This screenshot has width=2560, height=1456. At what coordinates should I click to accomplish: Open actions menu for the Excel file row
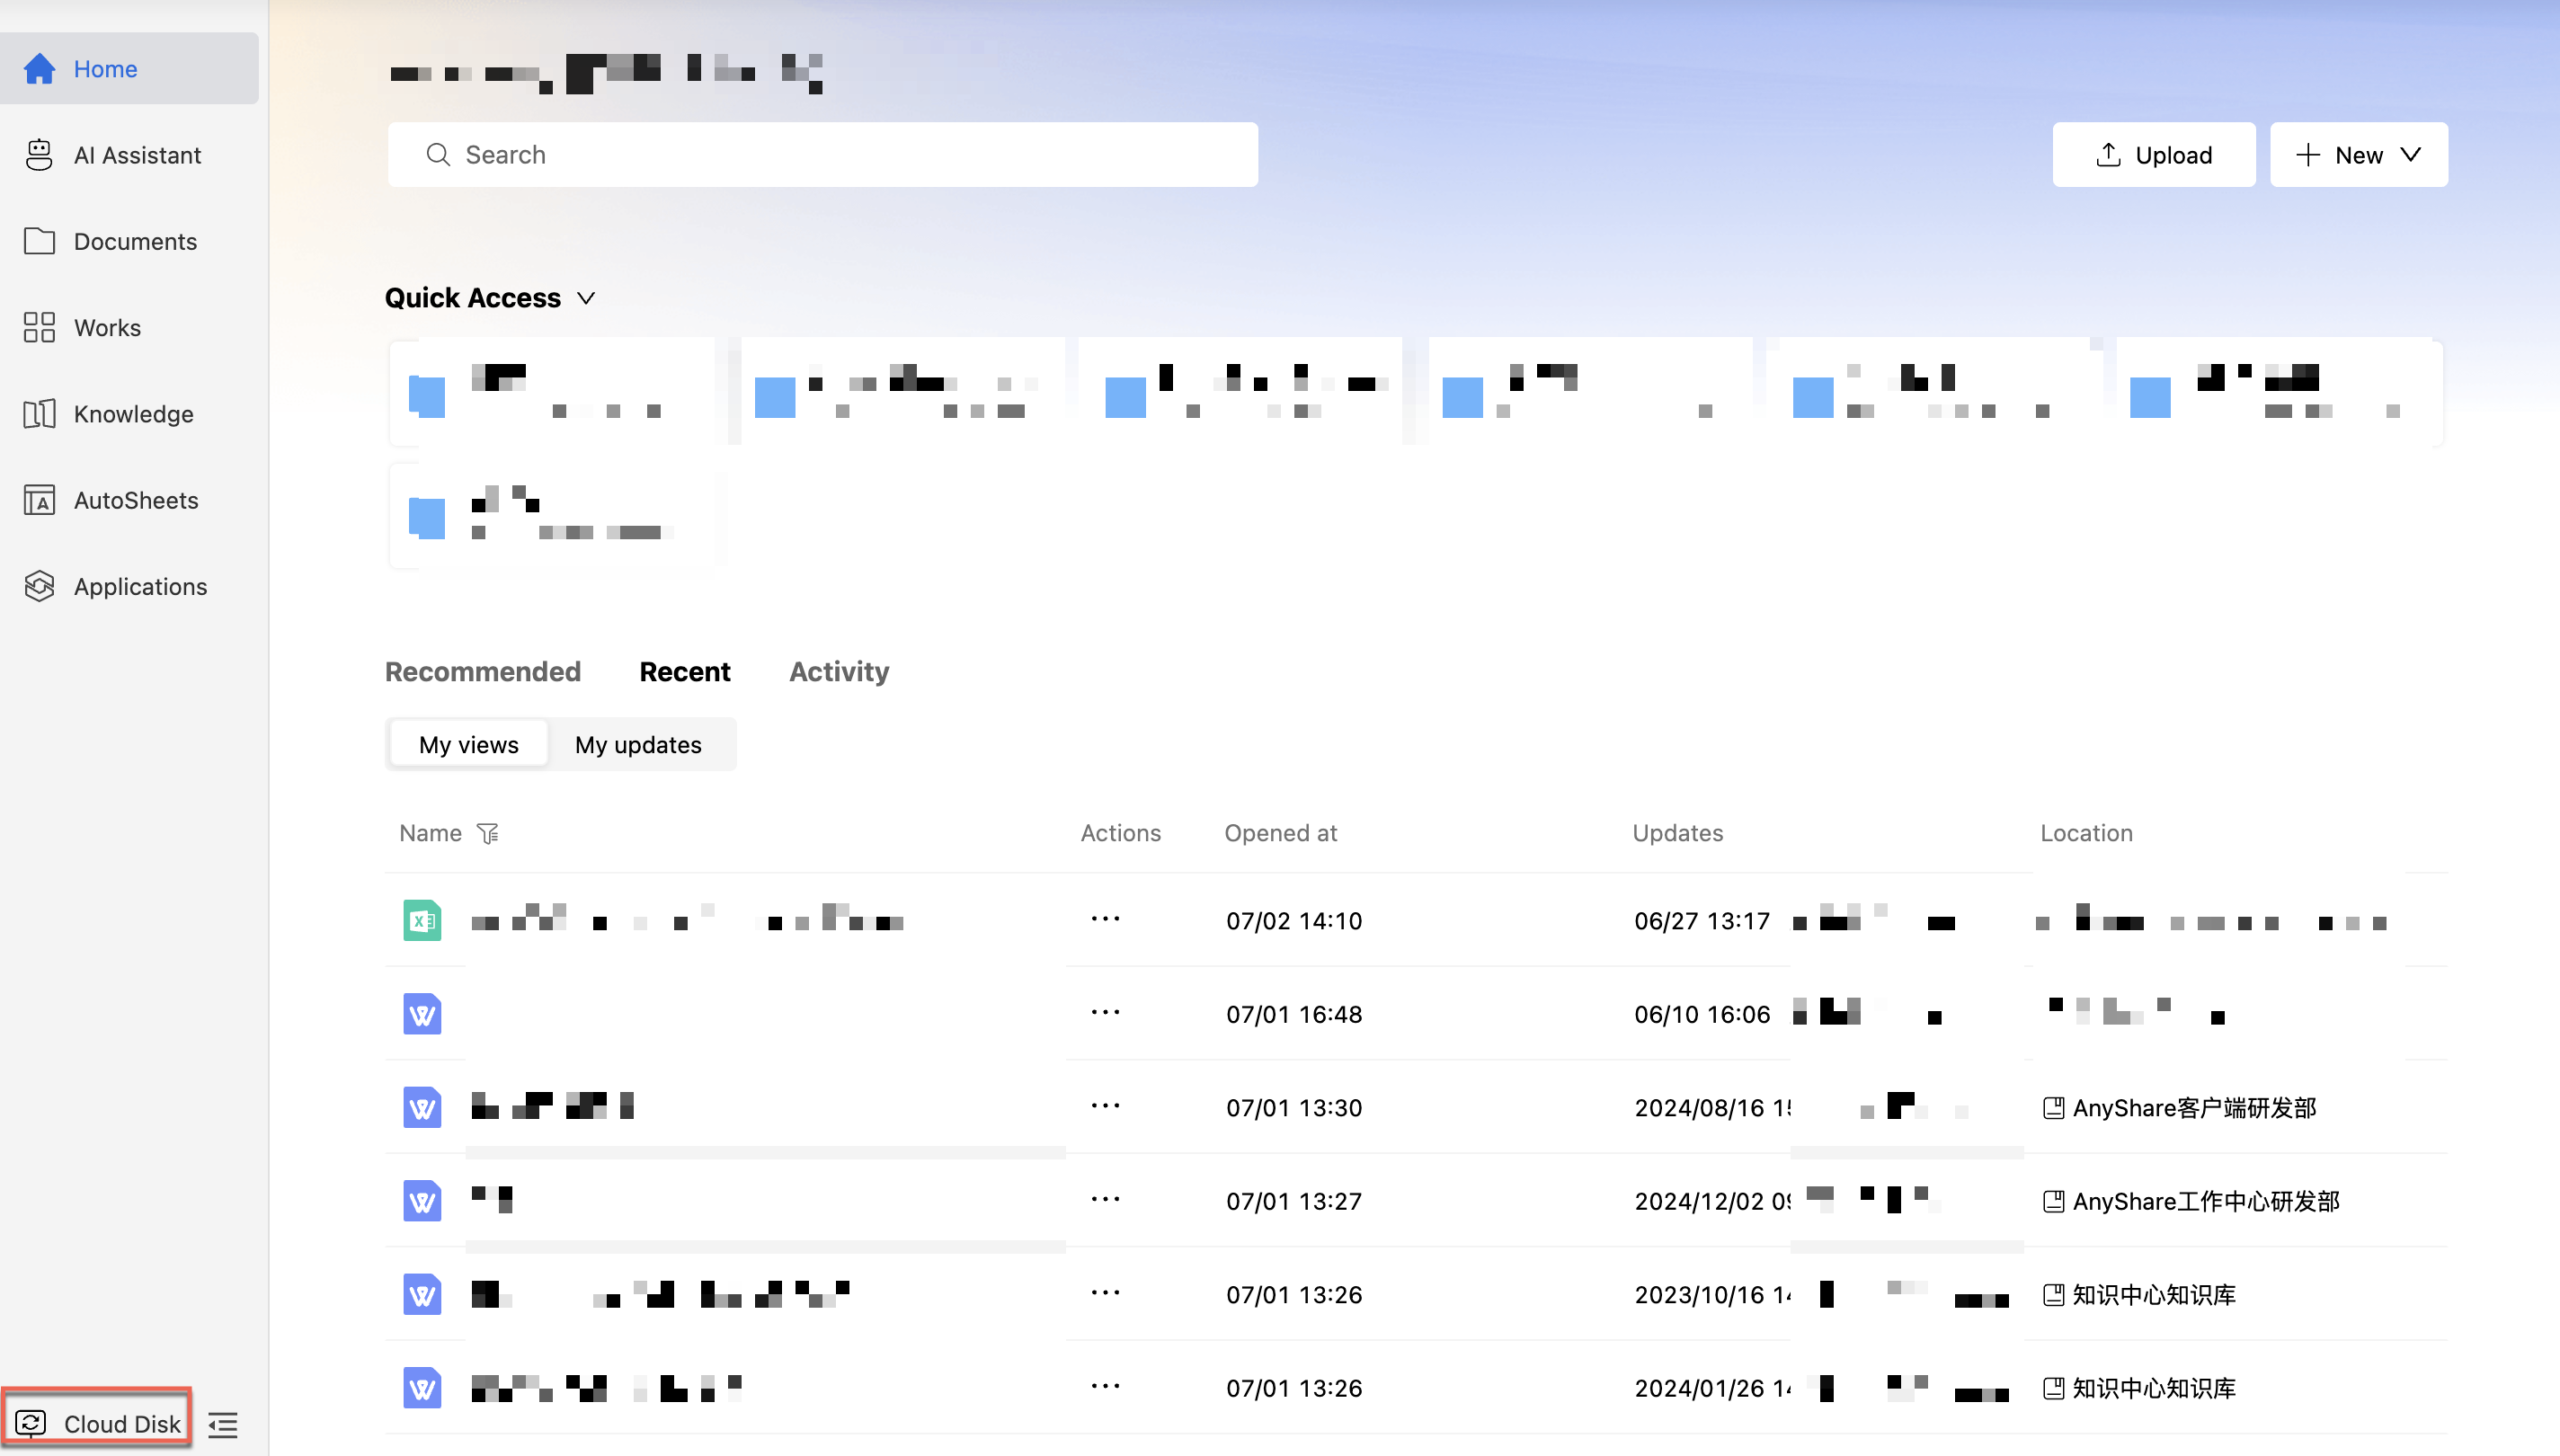[x=1105, y=919]
